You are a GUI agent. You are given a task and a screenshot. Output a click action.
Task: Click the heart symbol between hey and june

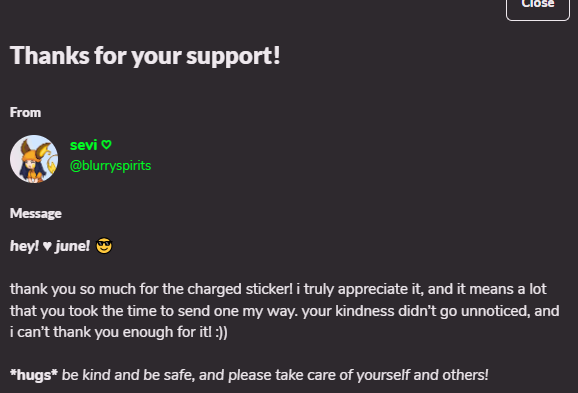[47, 246]
